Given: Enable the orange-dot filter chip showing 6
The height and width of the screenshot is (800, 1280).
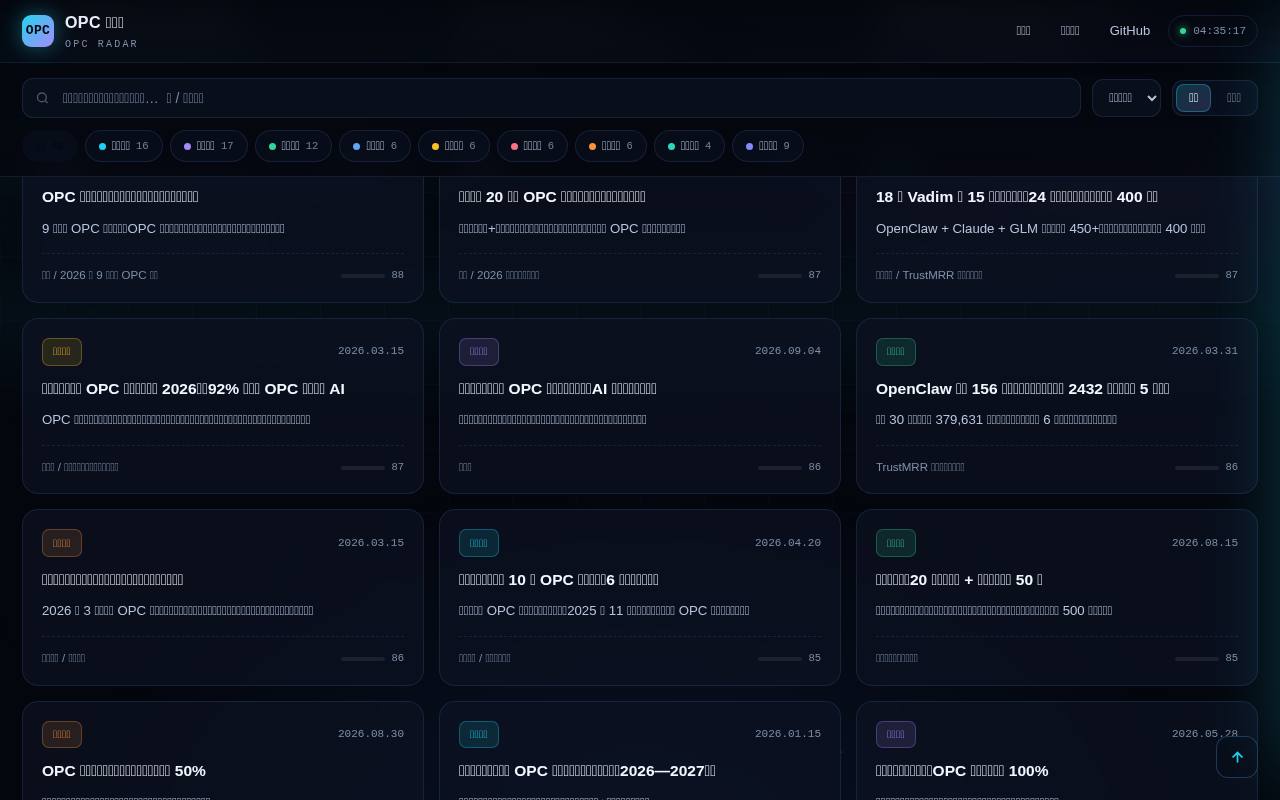Looking at the screenshot, I should [611, 146].
